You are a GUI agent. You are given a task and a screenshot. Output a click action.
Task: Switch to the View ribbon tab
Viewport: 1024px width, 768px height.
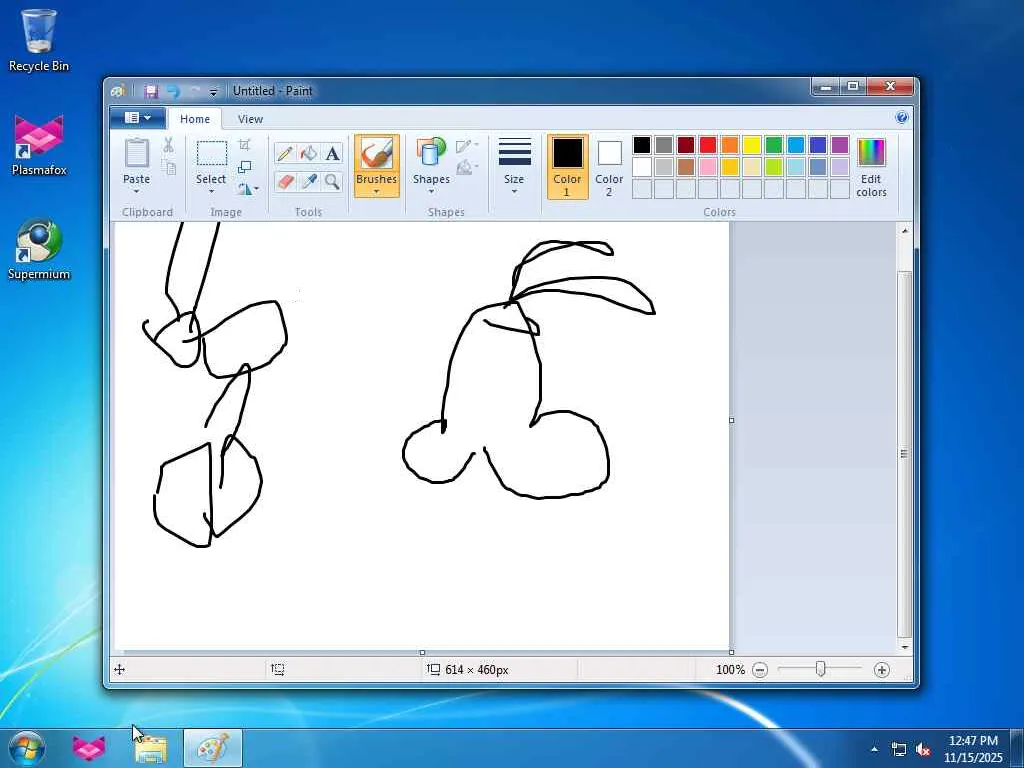click(250, 119)
